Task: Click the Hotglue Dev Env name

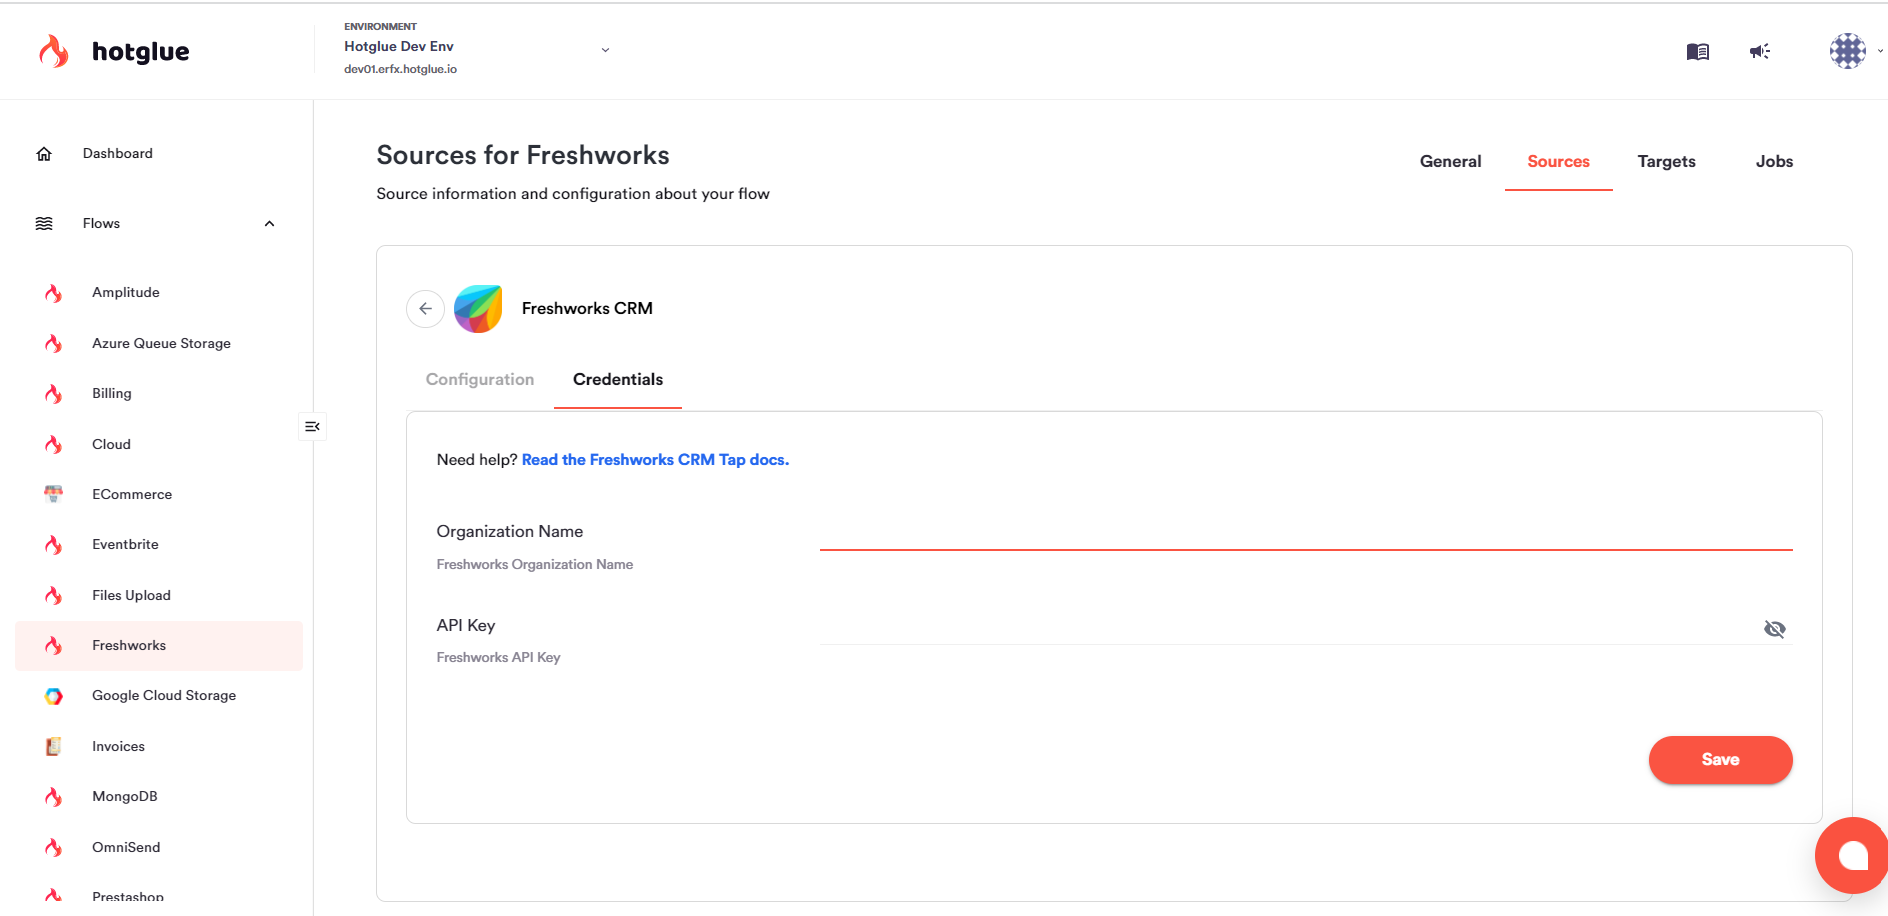Action: click(x=399, y=46)
